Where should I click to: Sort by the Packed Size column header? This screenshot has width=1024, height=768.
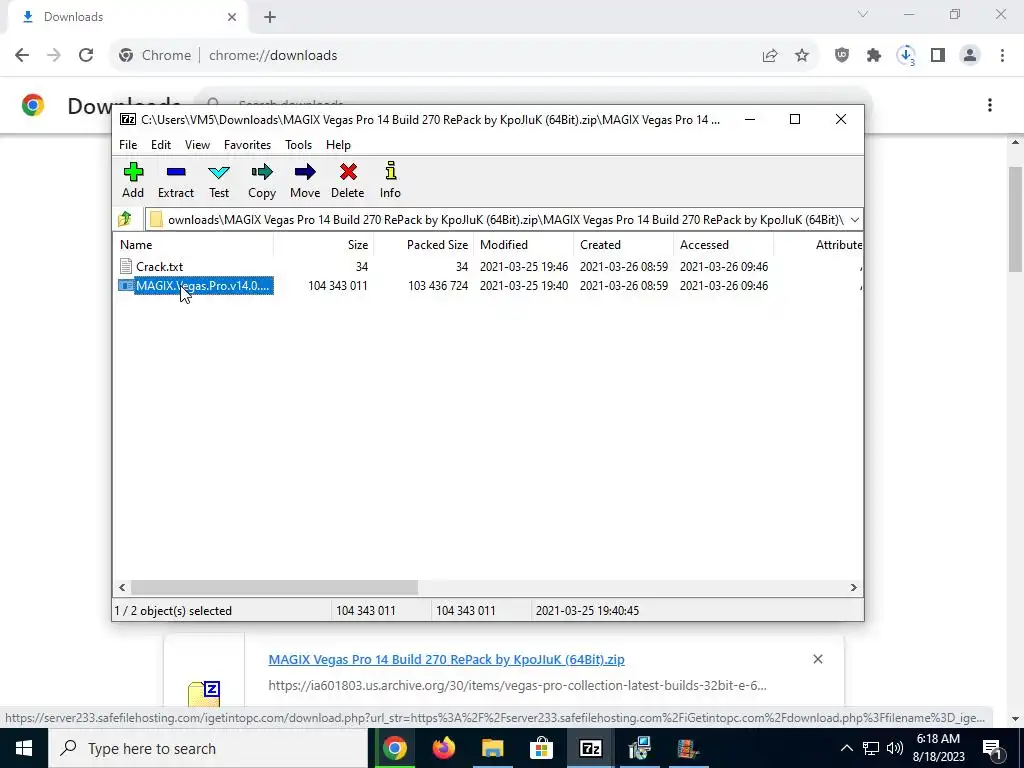click(x=423, y=245)
